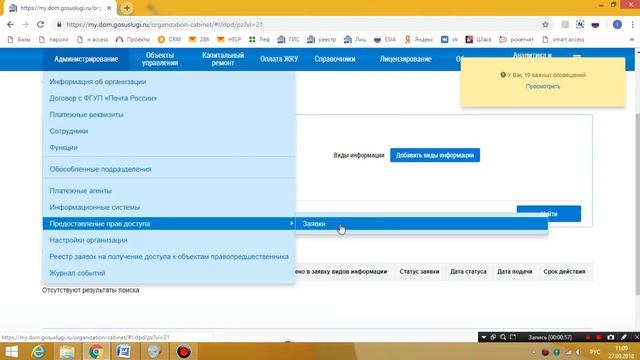The width and height of the screenshot is (640, 360).
Task: Open the рокетчат bookmark
Action: 517,40
